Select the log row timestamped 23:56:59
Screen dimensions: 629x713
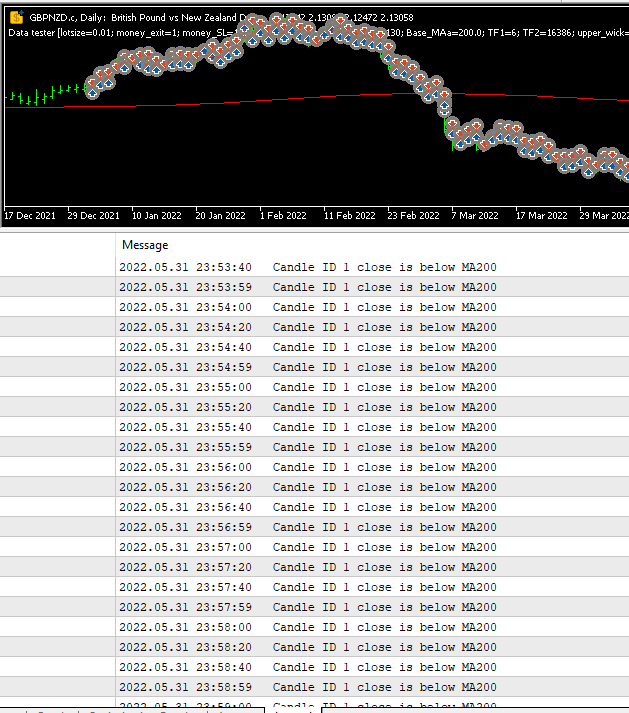[x=314, y=527]
